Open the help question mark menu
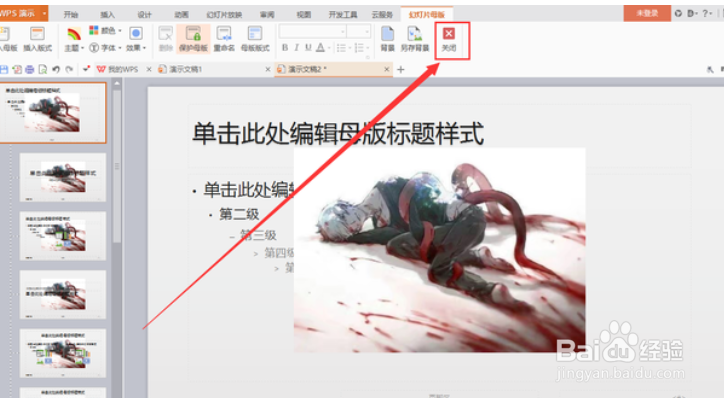Viewport: 724px width, 398px height. point(707,13)
